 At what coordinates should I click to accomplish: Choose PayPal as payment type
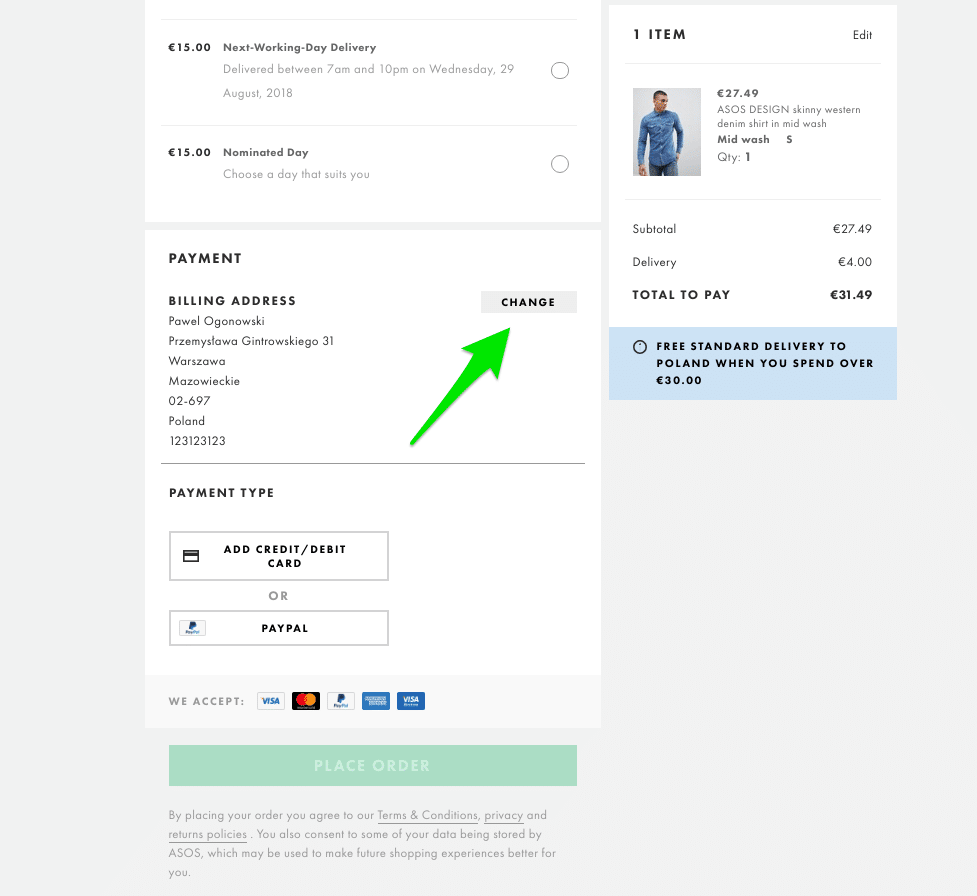point(279,628)
